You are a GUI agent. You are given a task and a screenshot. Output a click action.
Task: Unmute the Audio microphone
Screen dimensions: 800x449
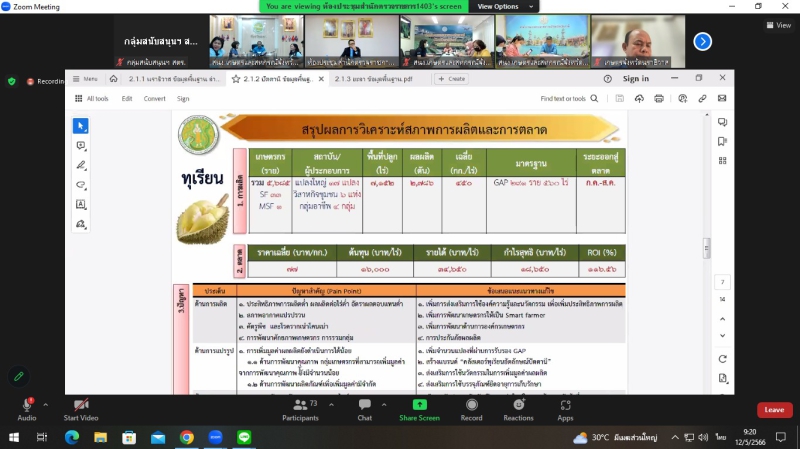(27, 410)
